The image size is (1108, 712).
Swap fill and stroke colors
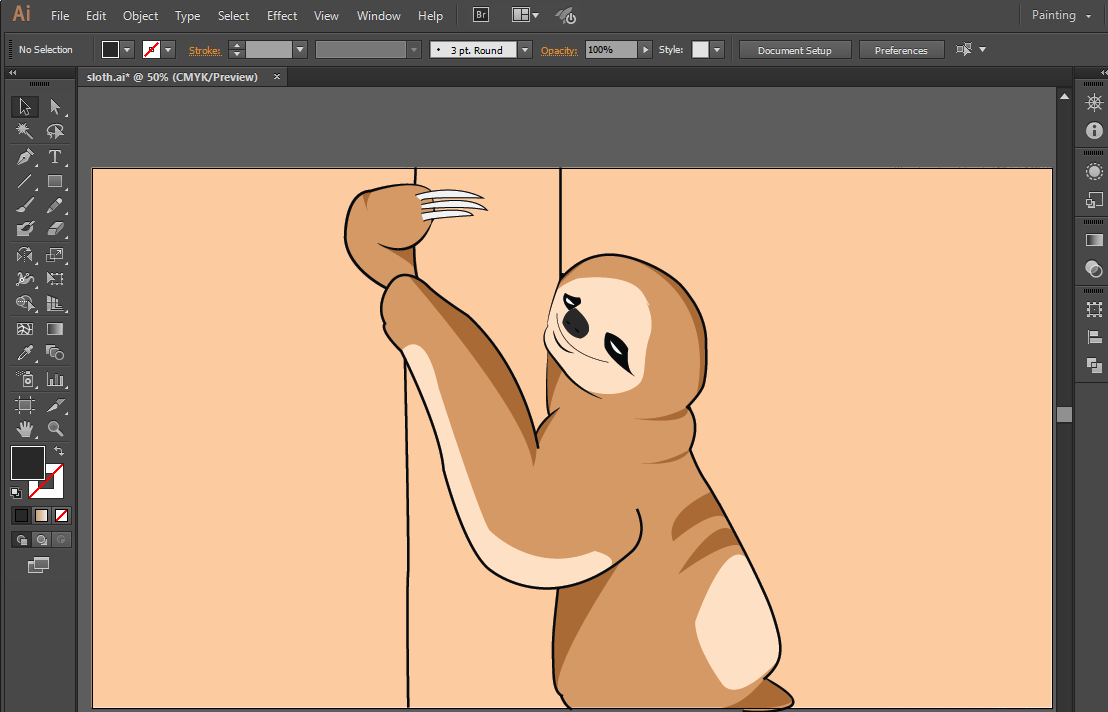[x=59, y=452]
